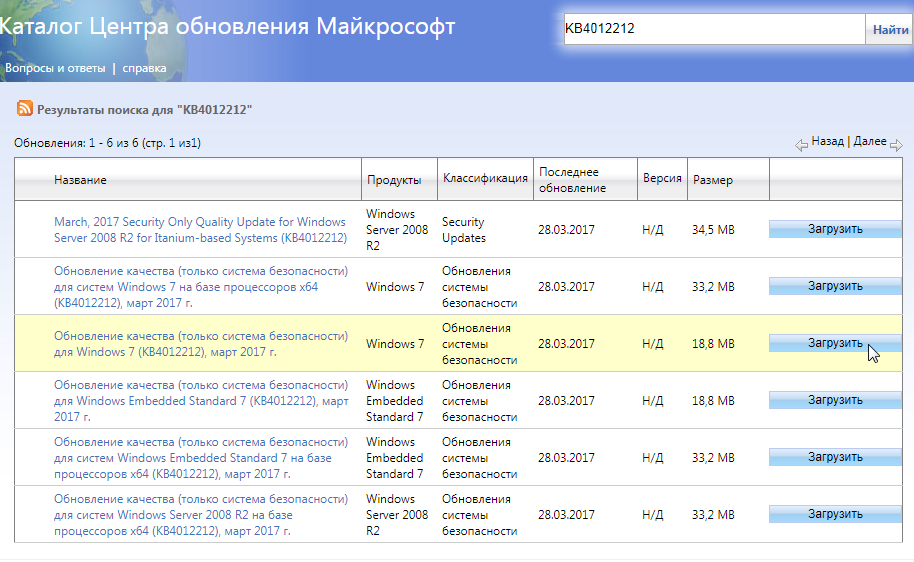Click the Обновления: 1 - 6 из 6 count text
914x562 pixels.
(x=107, y=143)
